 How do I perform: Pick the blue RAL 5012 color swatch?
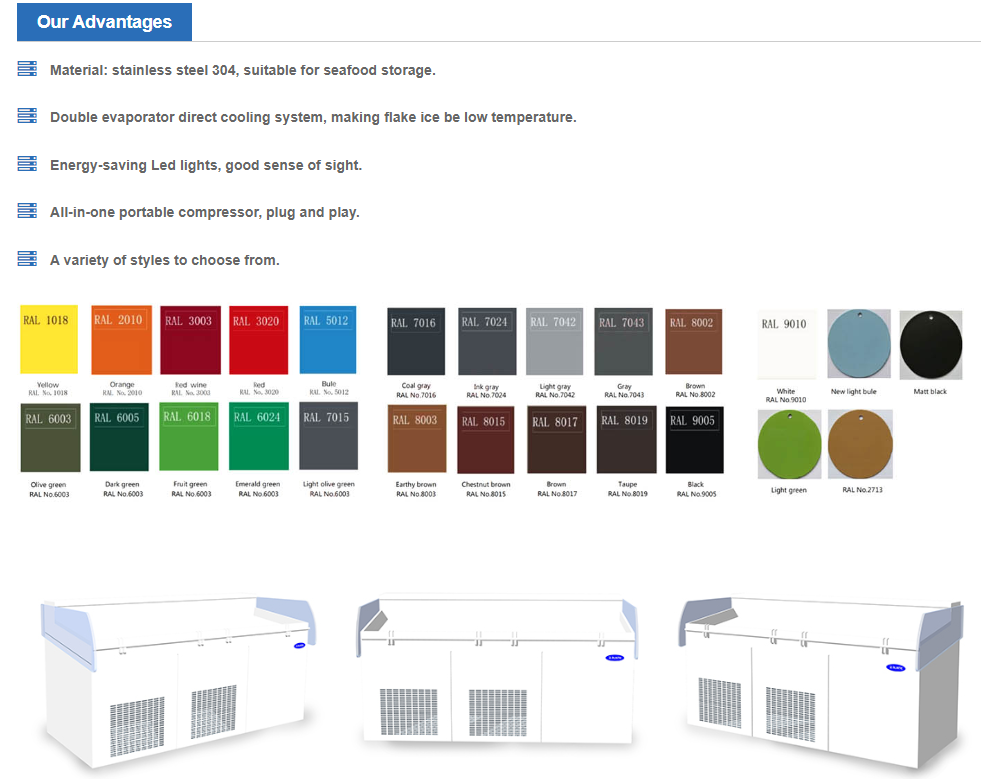328,341
